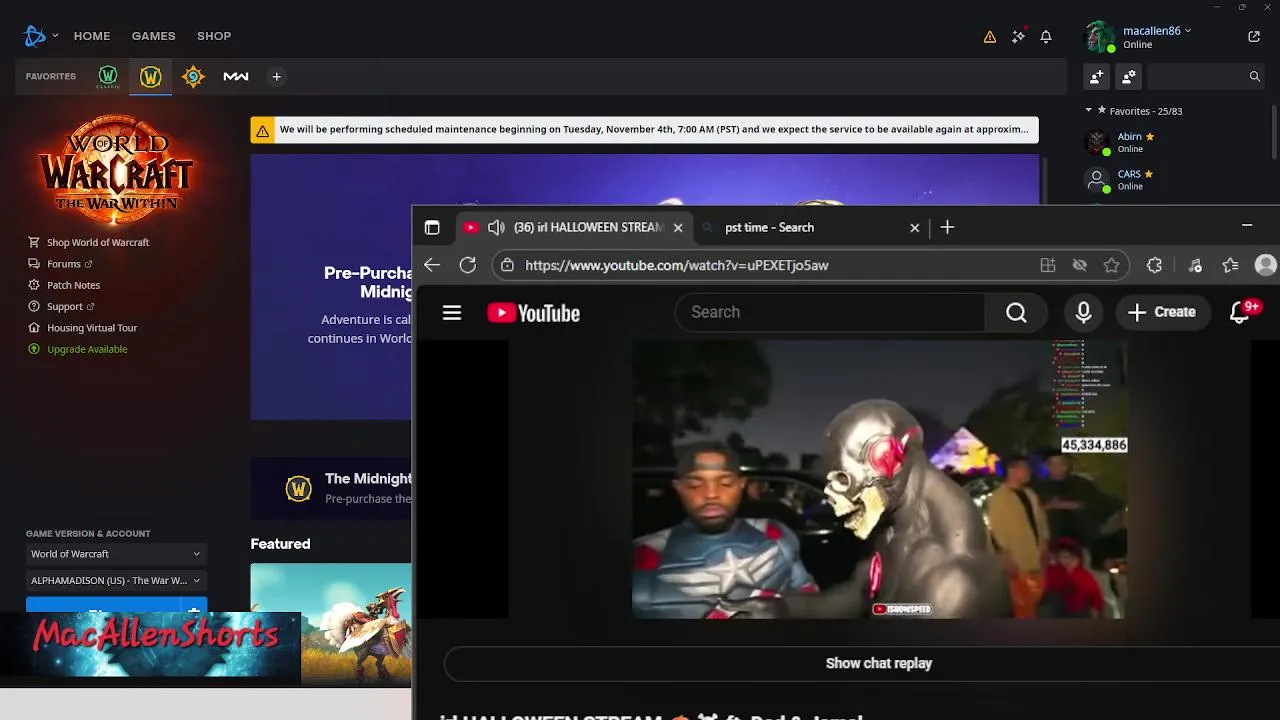Open a new browser tab
Screen dimensions: 1280x720
pyautogui.click(x=947, y=228)
